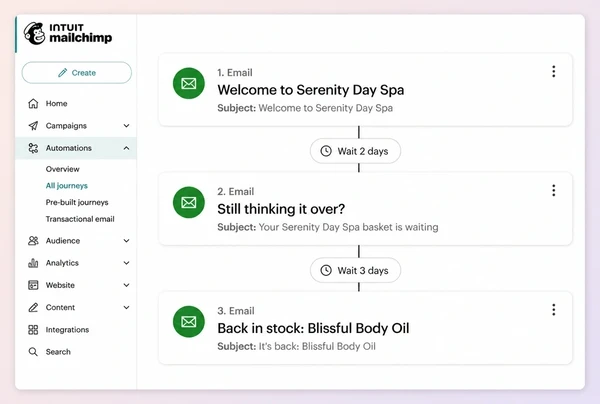Click clock icon in Wait 2 days
The height and width of the screenshot is (404, 600).
tap(326, 151)
